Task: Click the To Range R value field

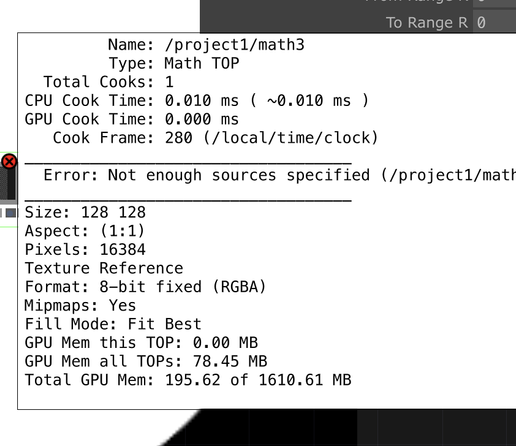Action: point(495,23)
